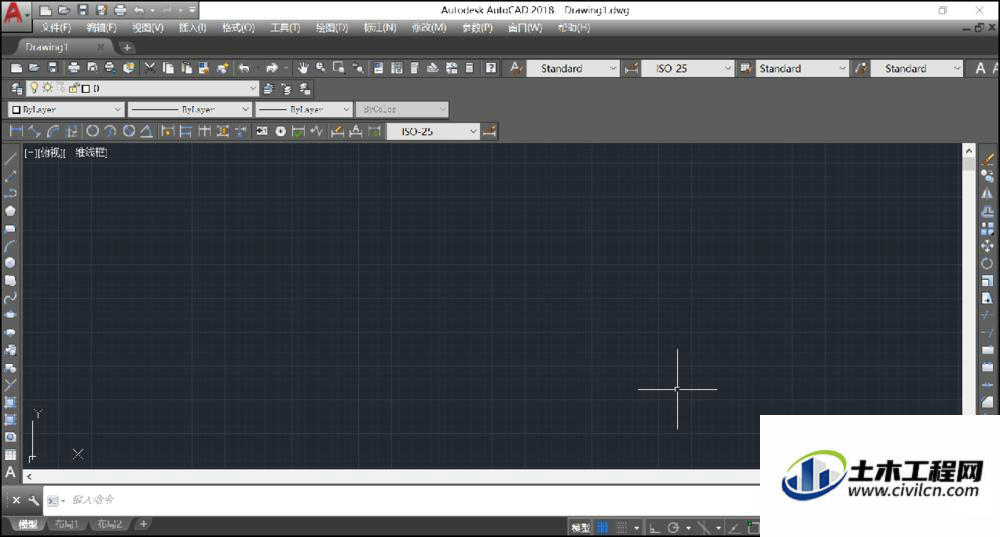Click the Angular dimension tool

146,131
